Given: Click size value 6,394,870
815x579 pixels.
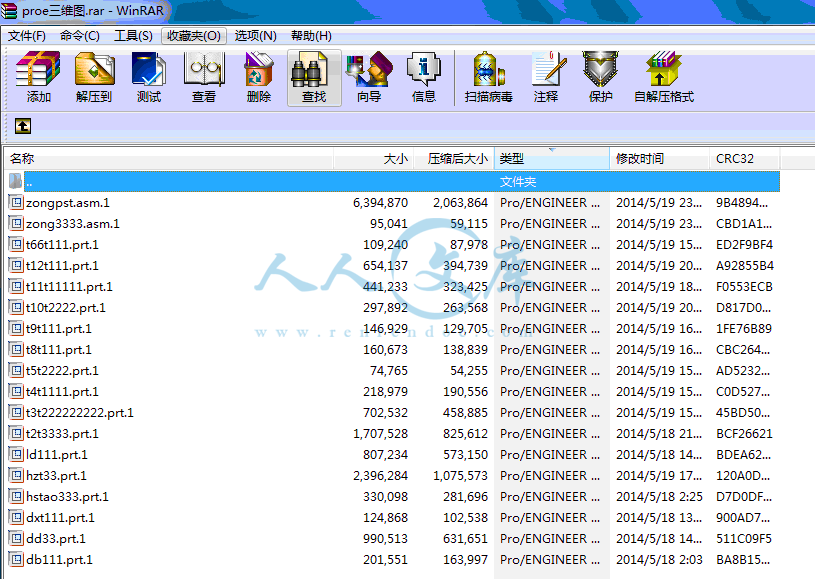Looking at the screenshot, I should tap(380, 202).
